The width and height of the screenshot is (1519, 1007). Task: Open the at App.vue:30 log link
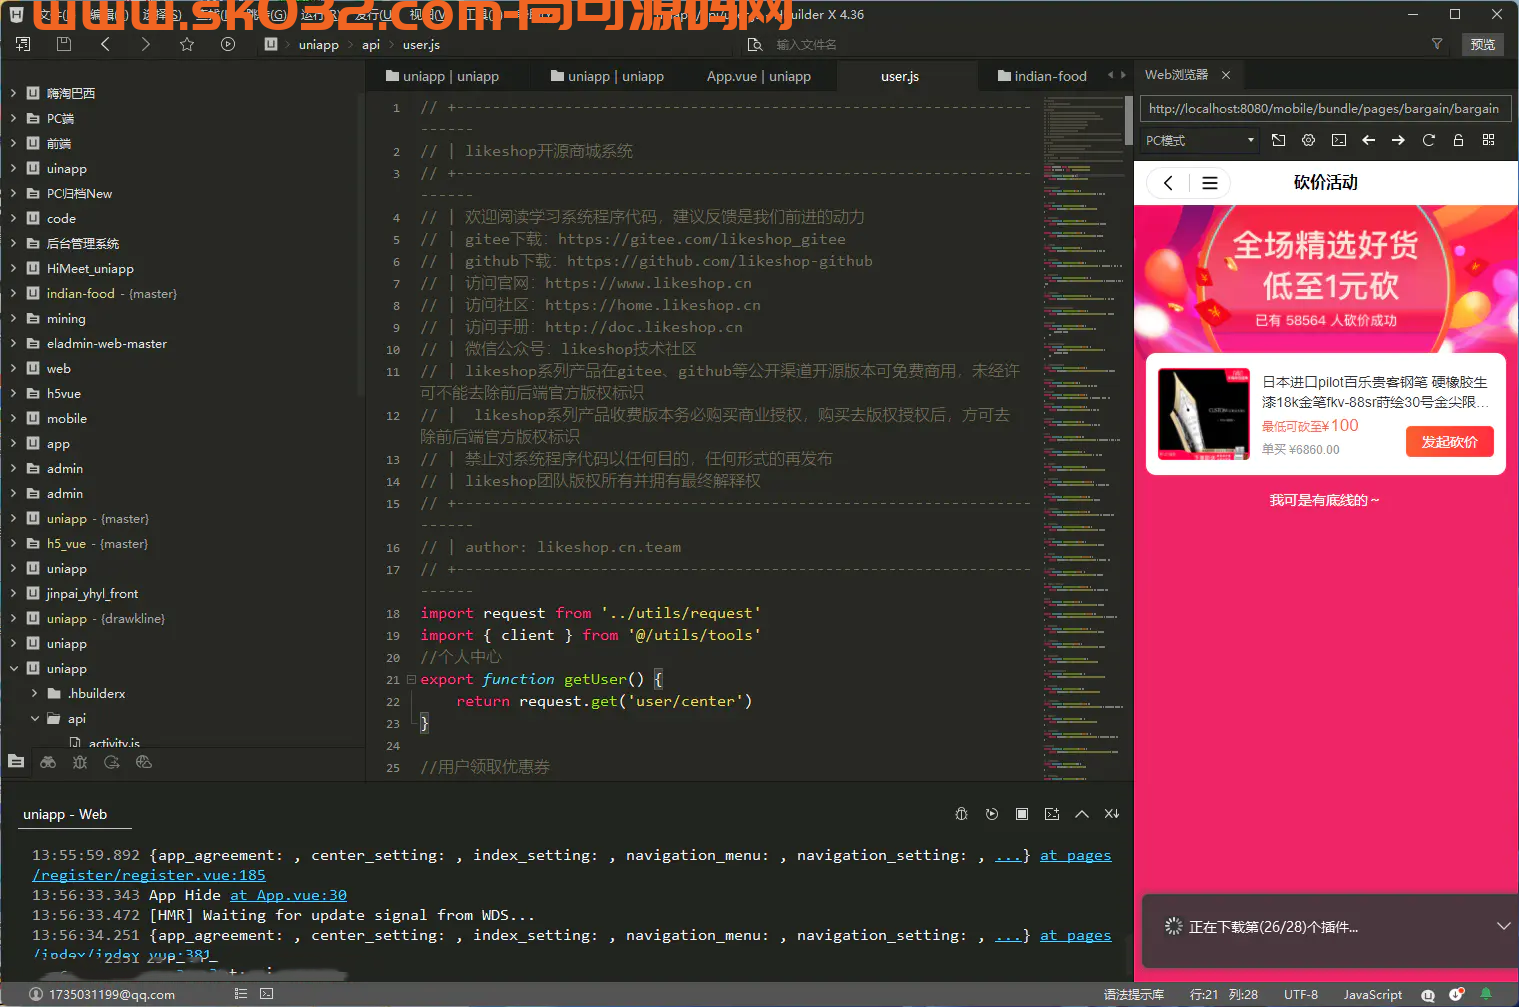(289, 895)
